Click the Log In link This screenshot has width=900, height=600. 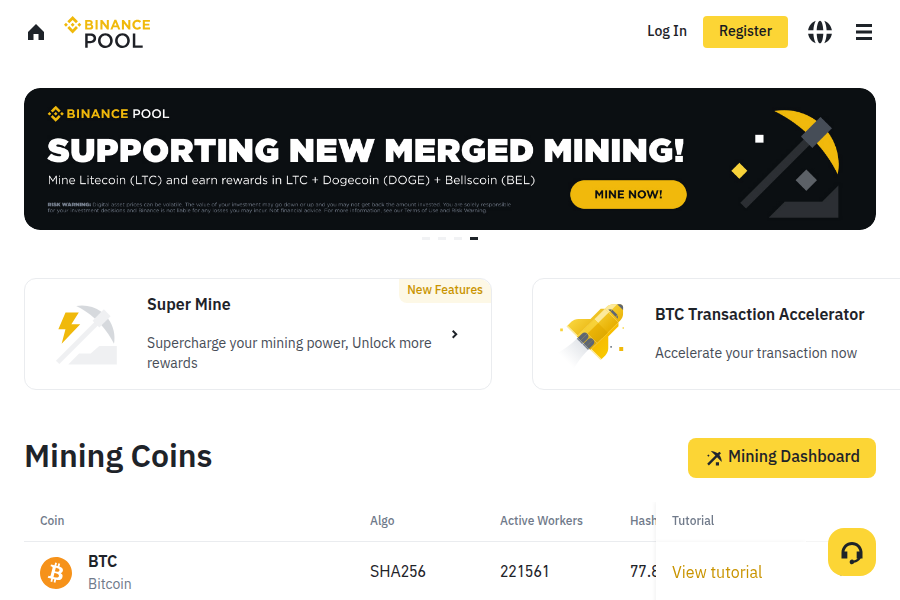click(x=667, y=31)
